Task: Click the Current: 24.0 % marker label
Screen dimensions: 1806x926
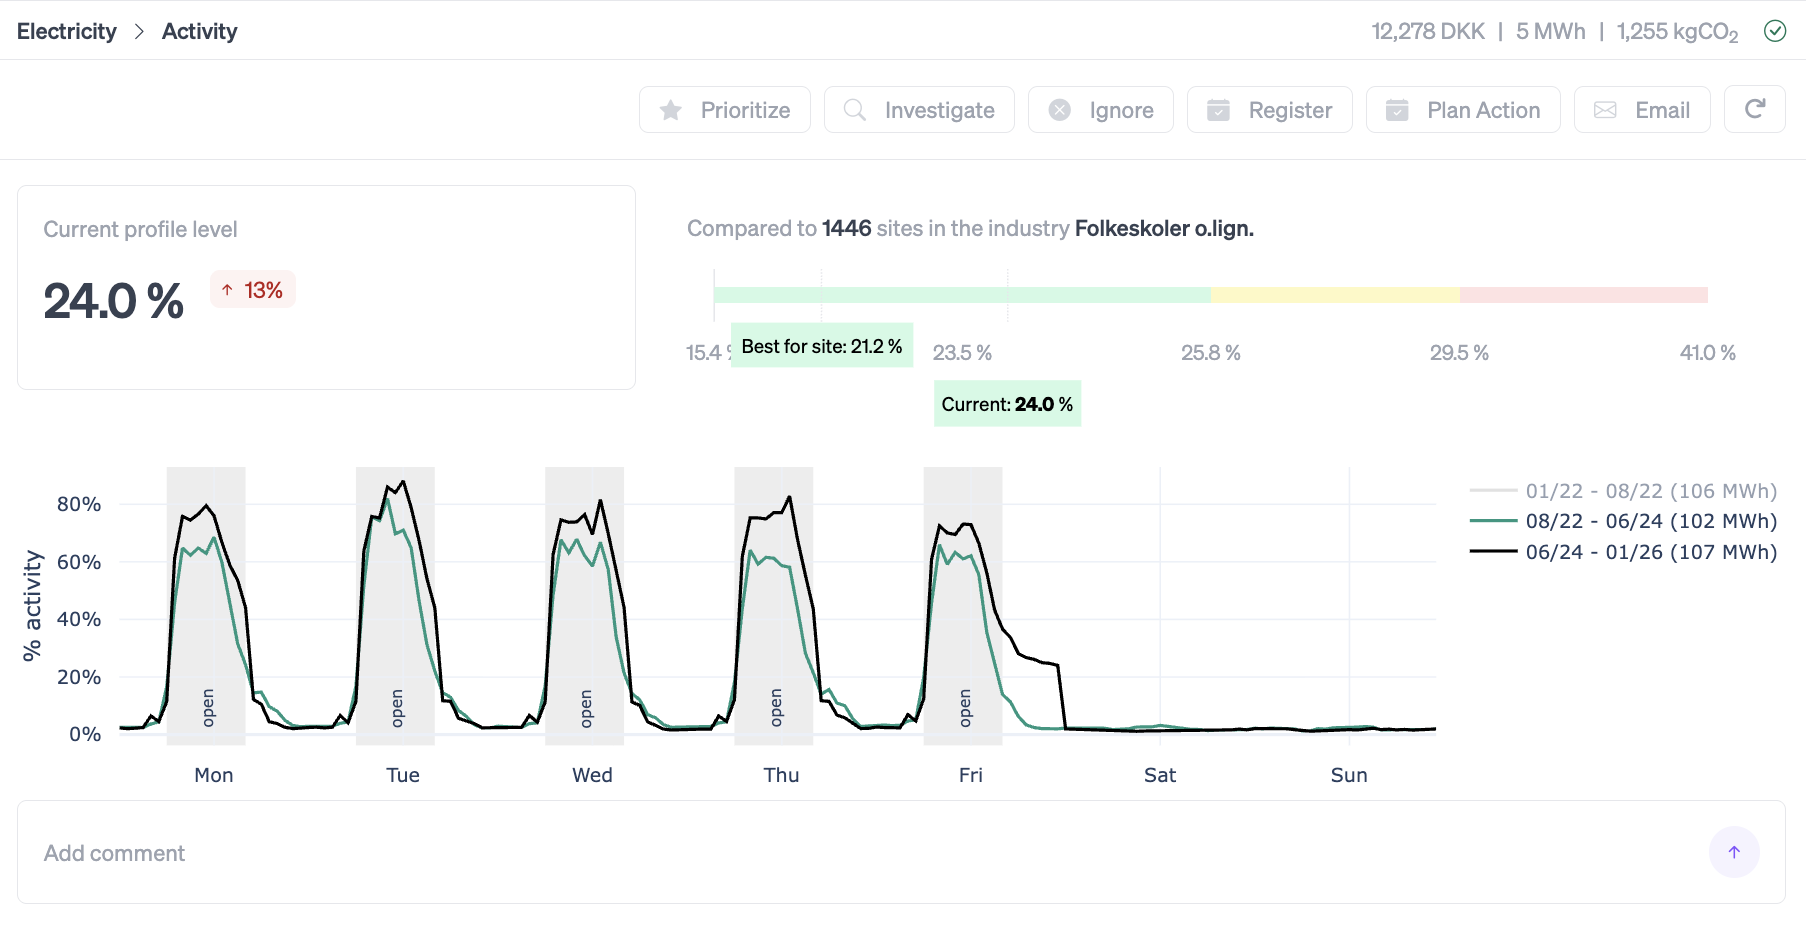Action: [1007, 404]
